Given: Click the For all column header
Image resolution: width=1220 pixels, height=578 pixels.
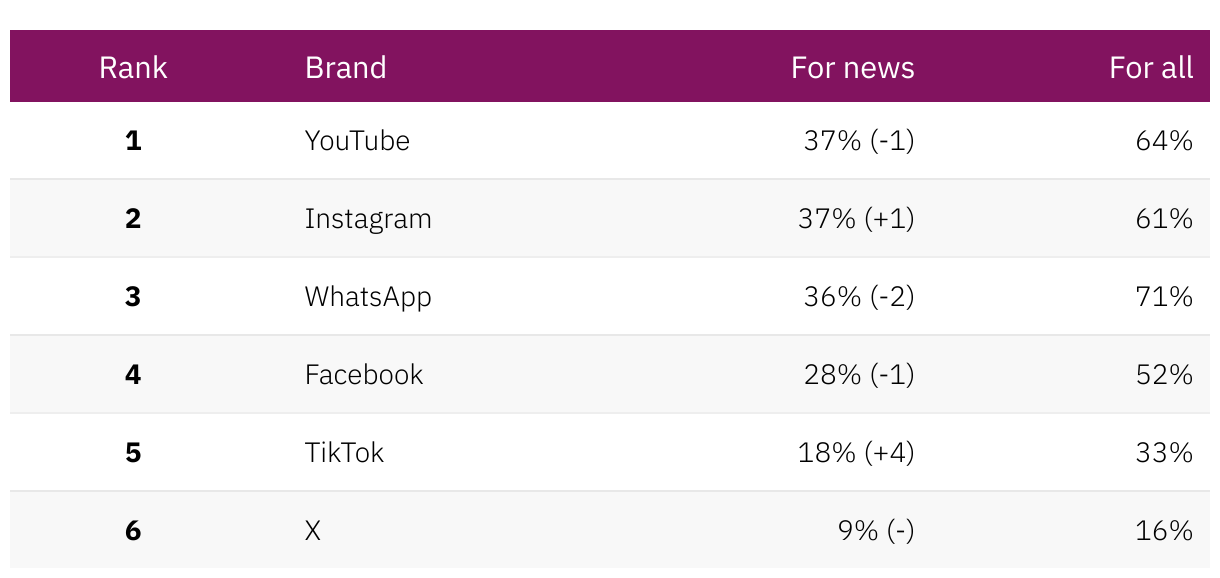Looking at the screenshot, I should click(x=1150, y=68).
